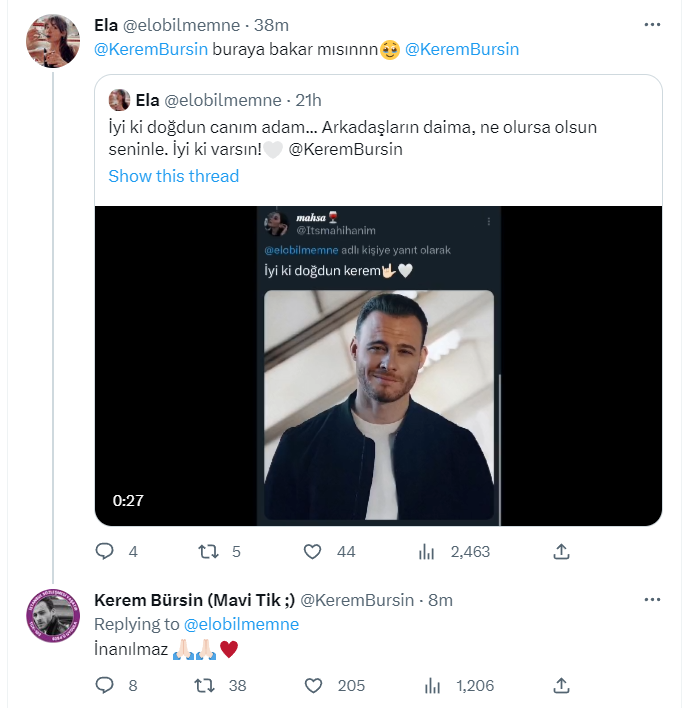Open Kerem Bürsin's profile avatar

53,617
